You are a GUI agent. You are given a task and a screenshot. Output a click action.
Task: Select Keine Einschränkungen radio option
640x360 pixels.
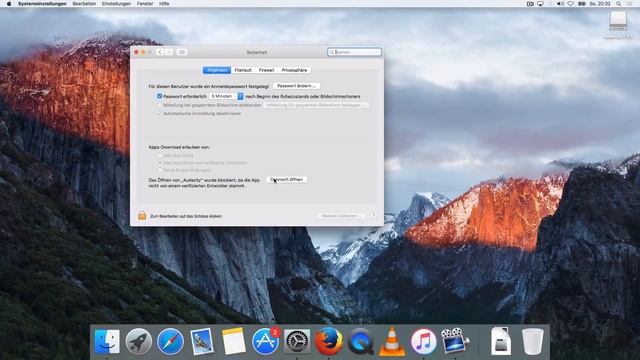160,169
